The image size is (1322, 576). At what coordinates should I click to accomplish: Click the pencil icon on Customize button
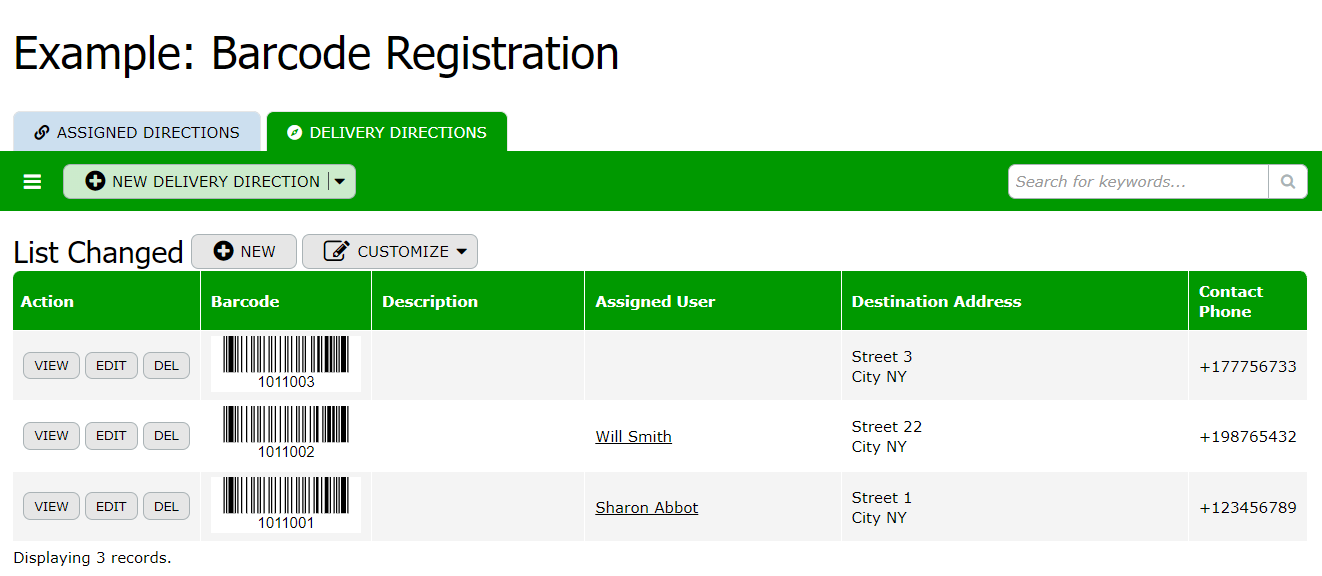[x=337, y=251]
